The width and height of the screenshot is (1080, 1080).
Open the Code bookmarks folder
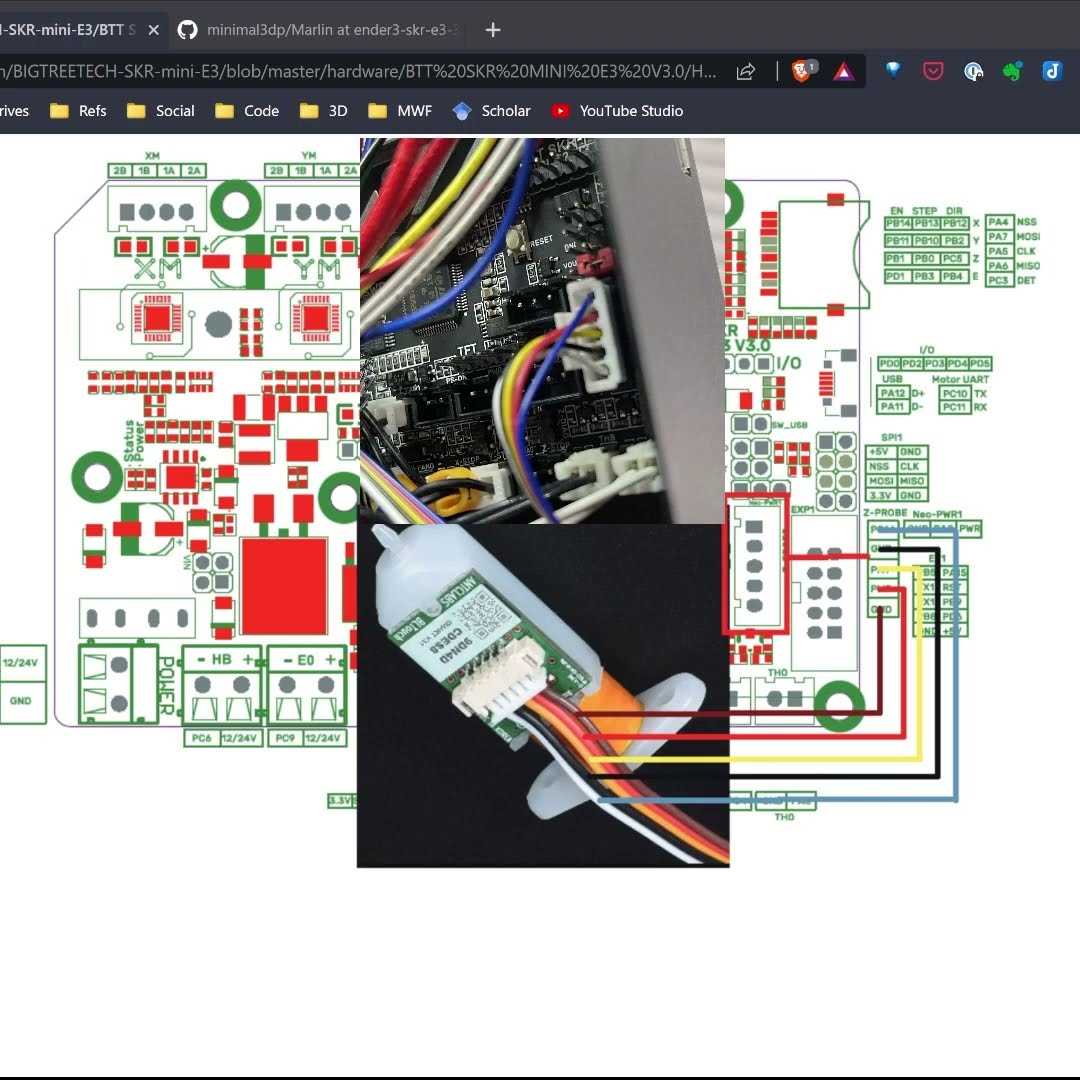247,111
